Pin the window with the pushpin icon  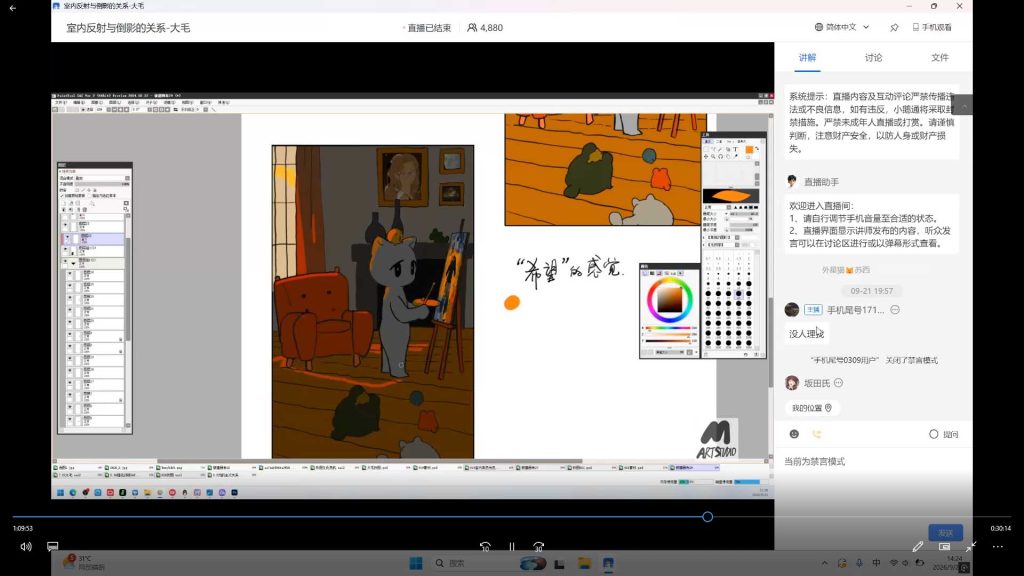(x=894, y=27)
